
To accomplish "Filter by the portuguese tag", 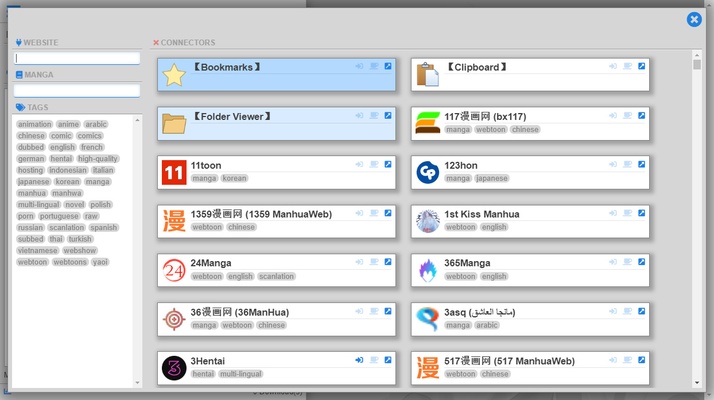I will click(59, 216).
